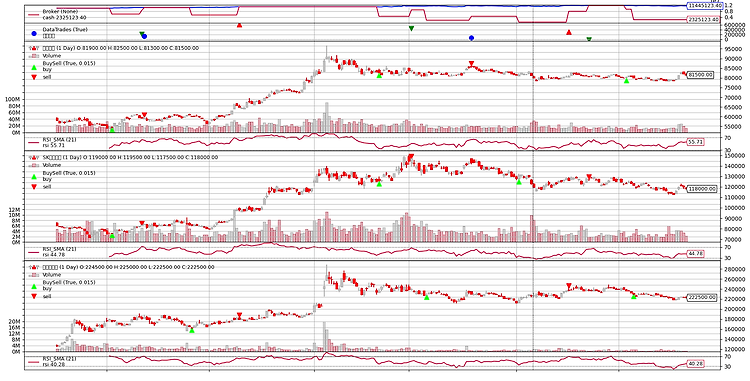
Task: Select the cash 2325123.40 legend entry
Action: pyautogui.click(x=63, y=17)
